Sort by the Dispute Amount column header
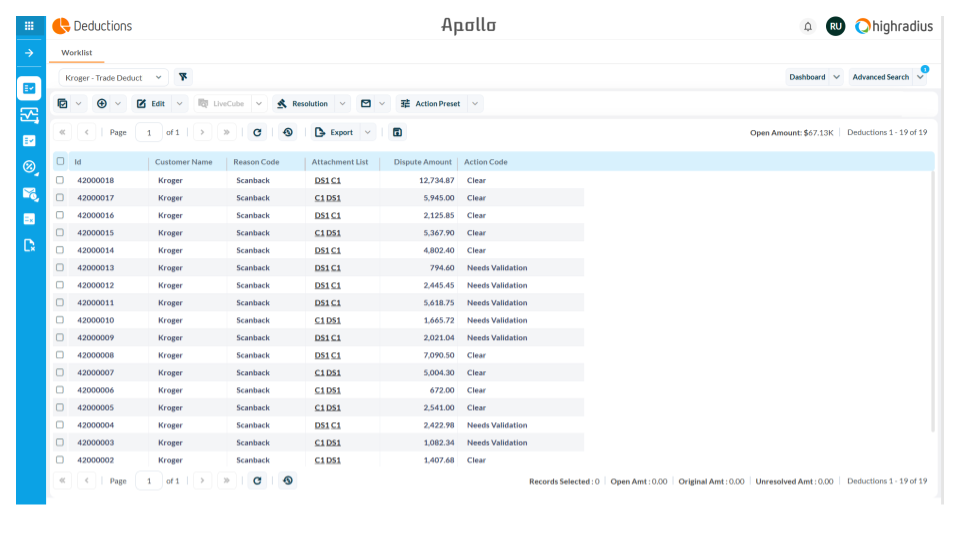This screenshot has width=960, height=540. tap(422, 162)
